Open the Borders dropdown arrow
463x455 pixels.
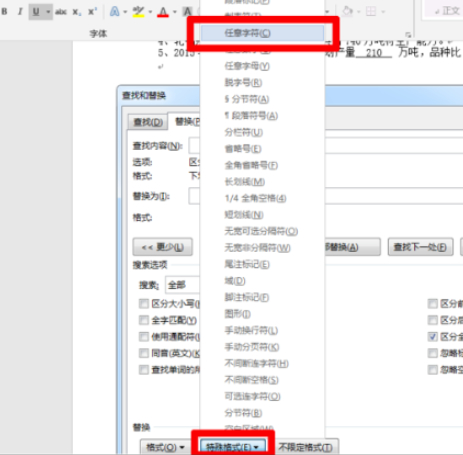pyautogui.click(x=383, y=12)
